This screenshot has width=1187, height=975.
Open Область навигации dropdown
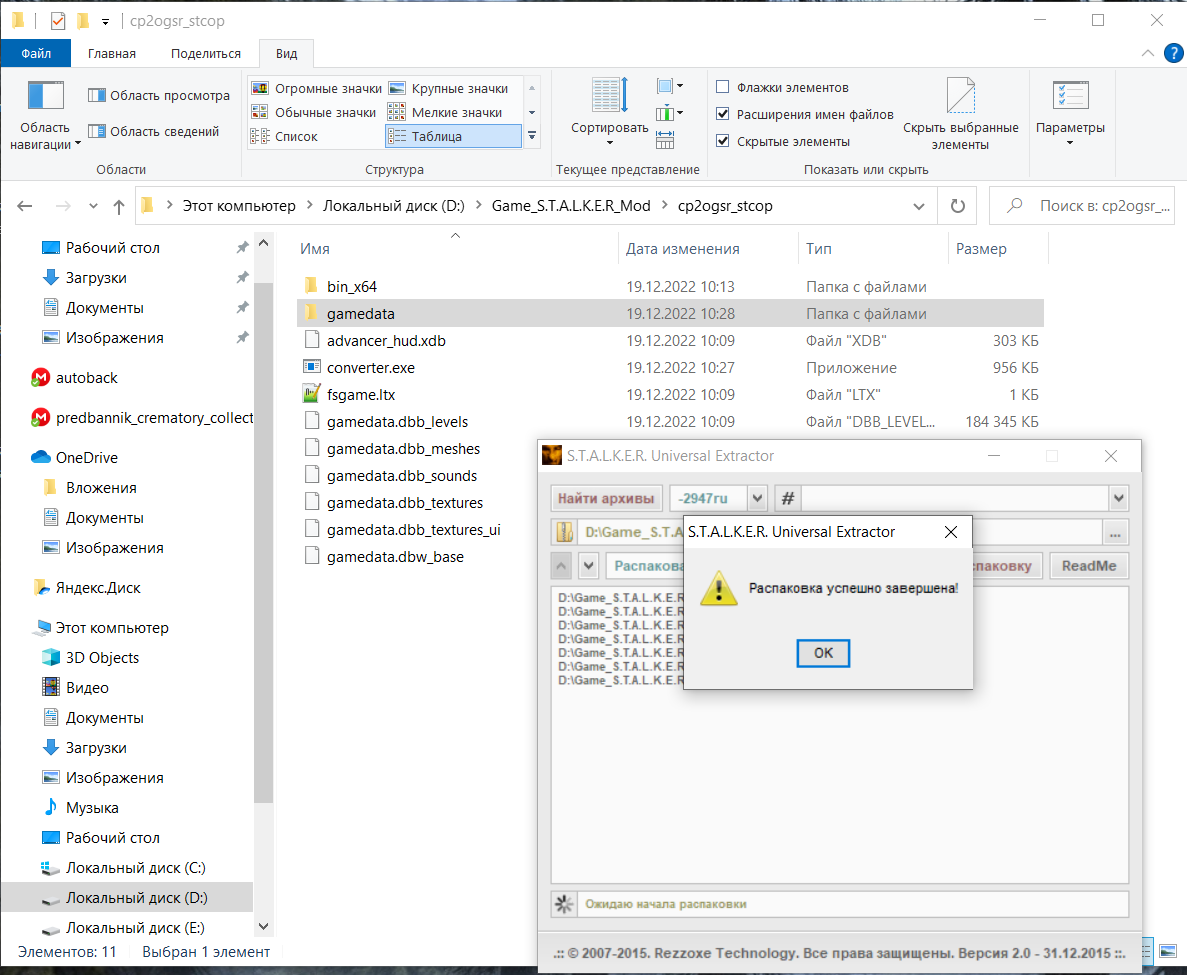pos(45,115)
